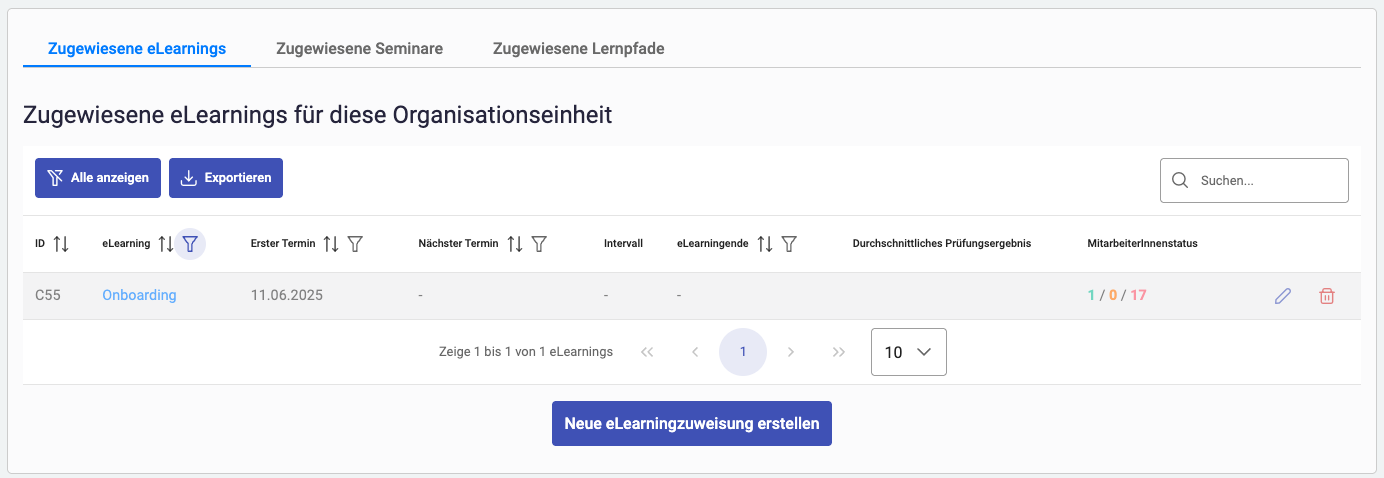1384x478 pixels.
Task: Switch to Zugewiesene Seminare tab
Action: pos(359,48)
